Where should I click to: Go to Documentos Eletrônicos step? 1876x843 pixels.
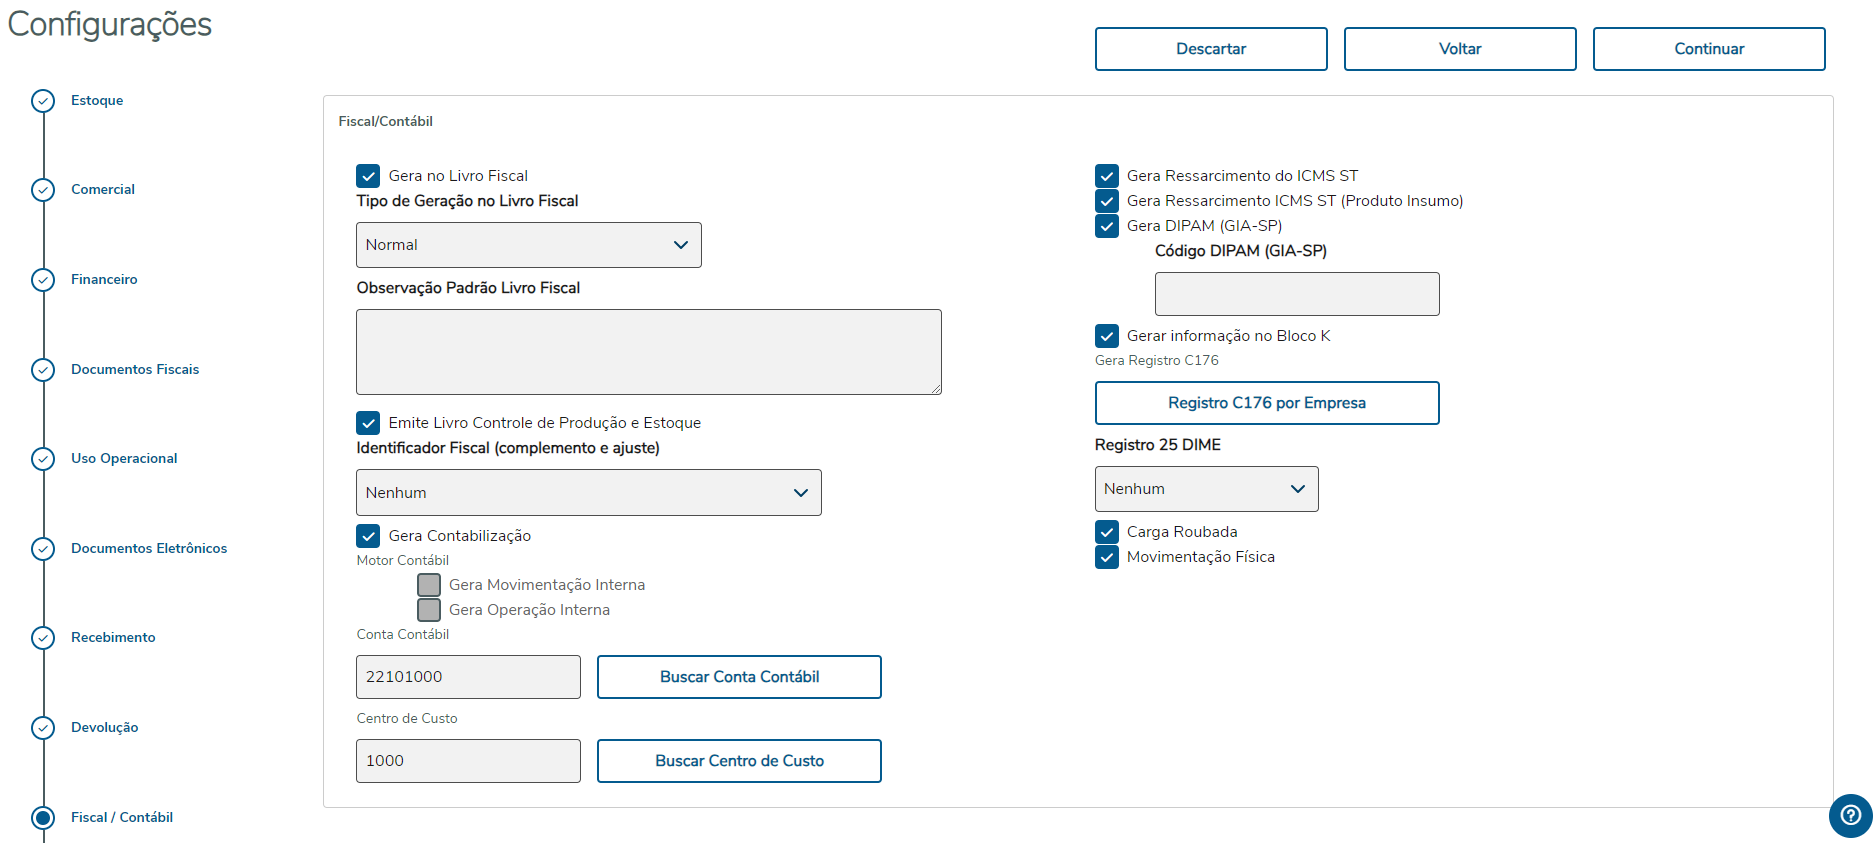pos(149,549)
